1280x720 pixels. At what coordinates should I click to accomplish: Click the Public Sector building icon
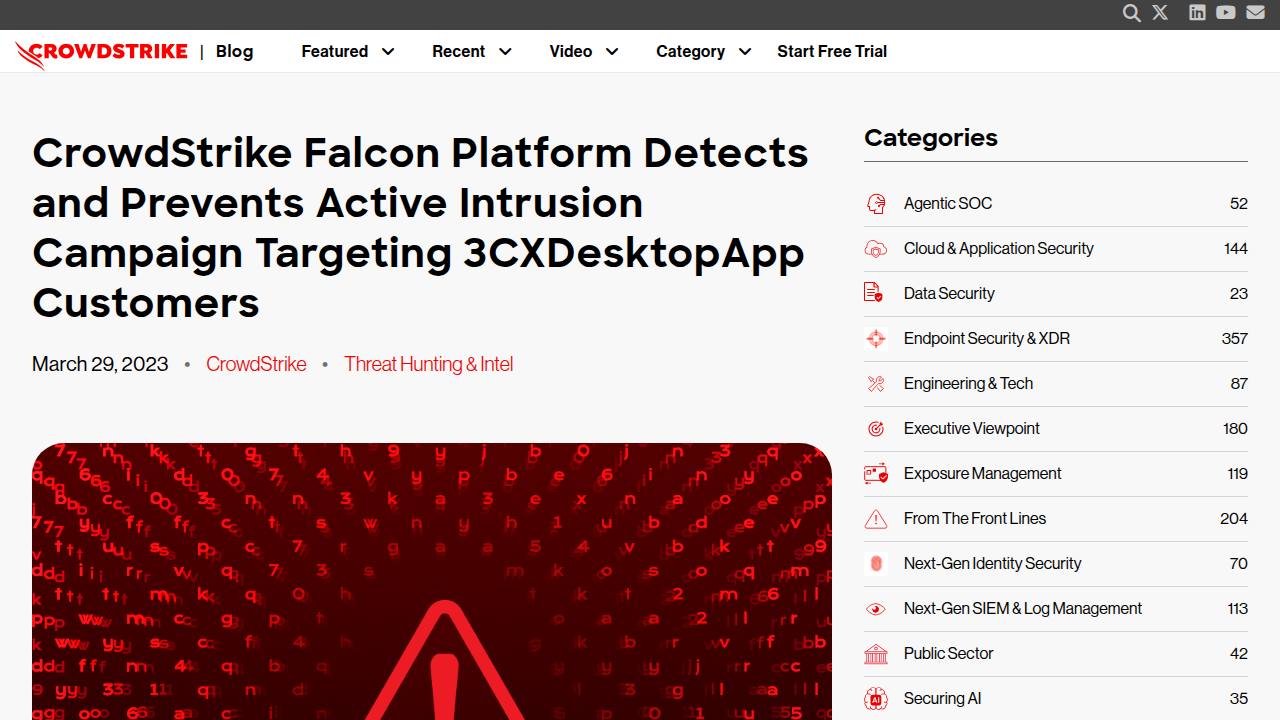pos(876,654)
